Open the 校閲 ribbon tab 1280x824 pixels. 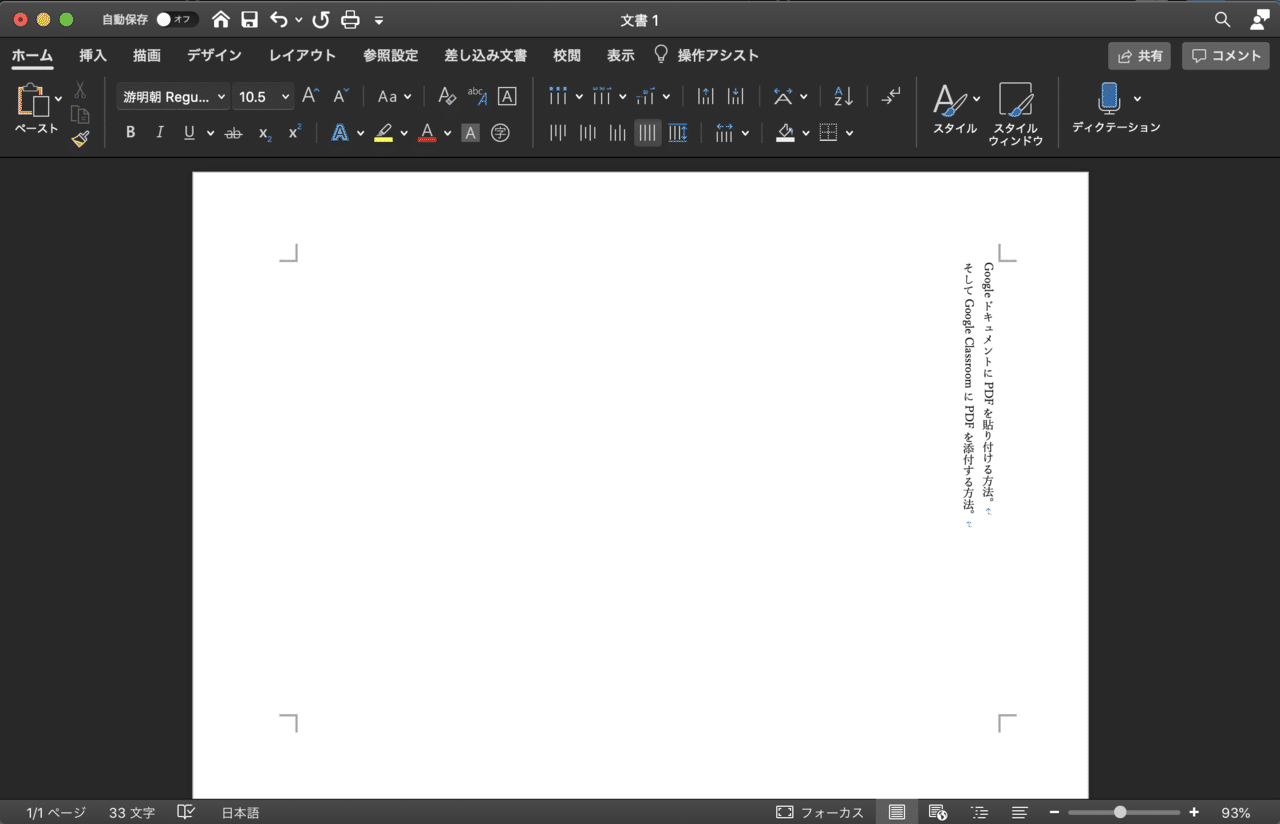point(566,55)
